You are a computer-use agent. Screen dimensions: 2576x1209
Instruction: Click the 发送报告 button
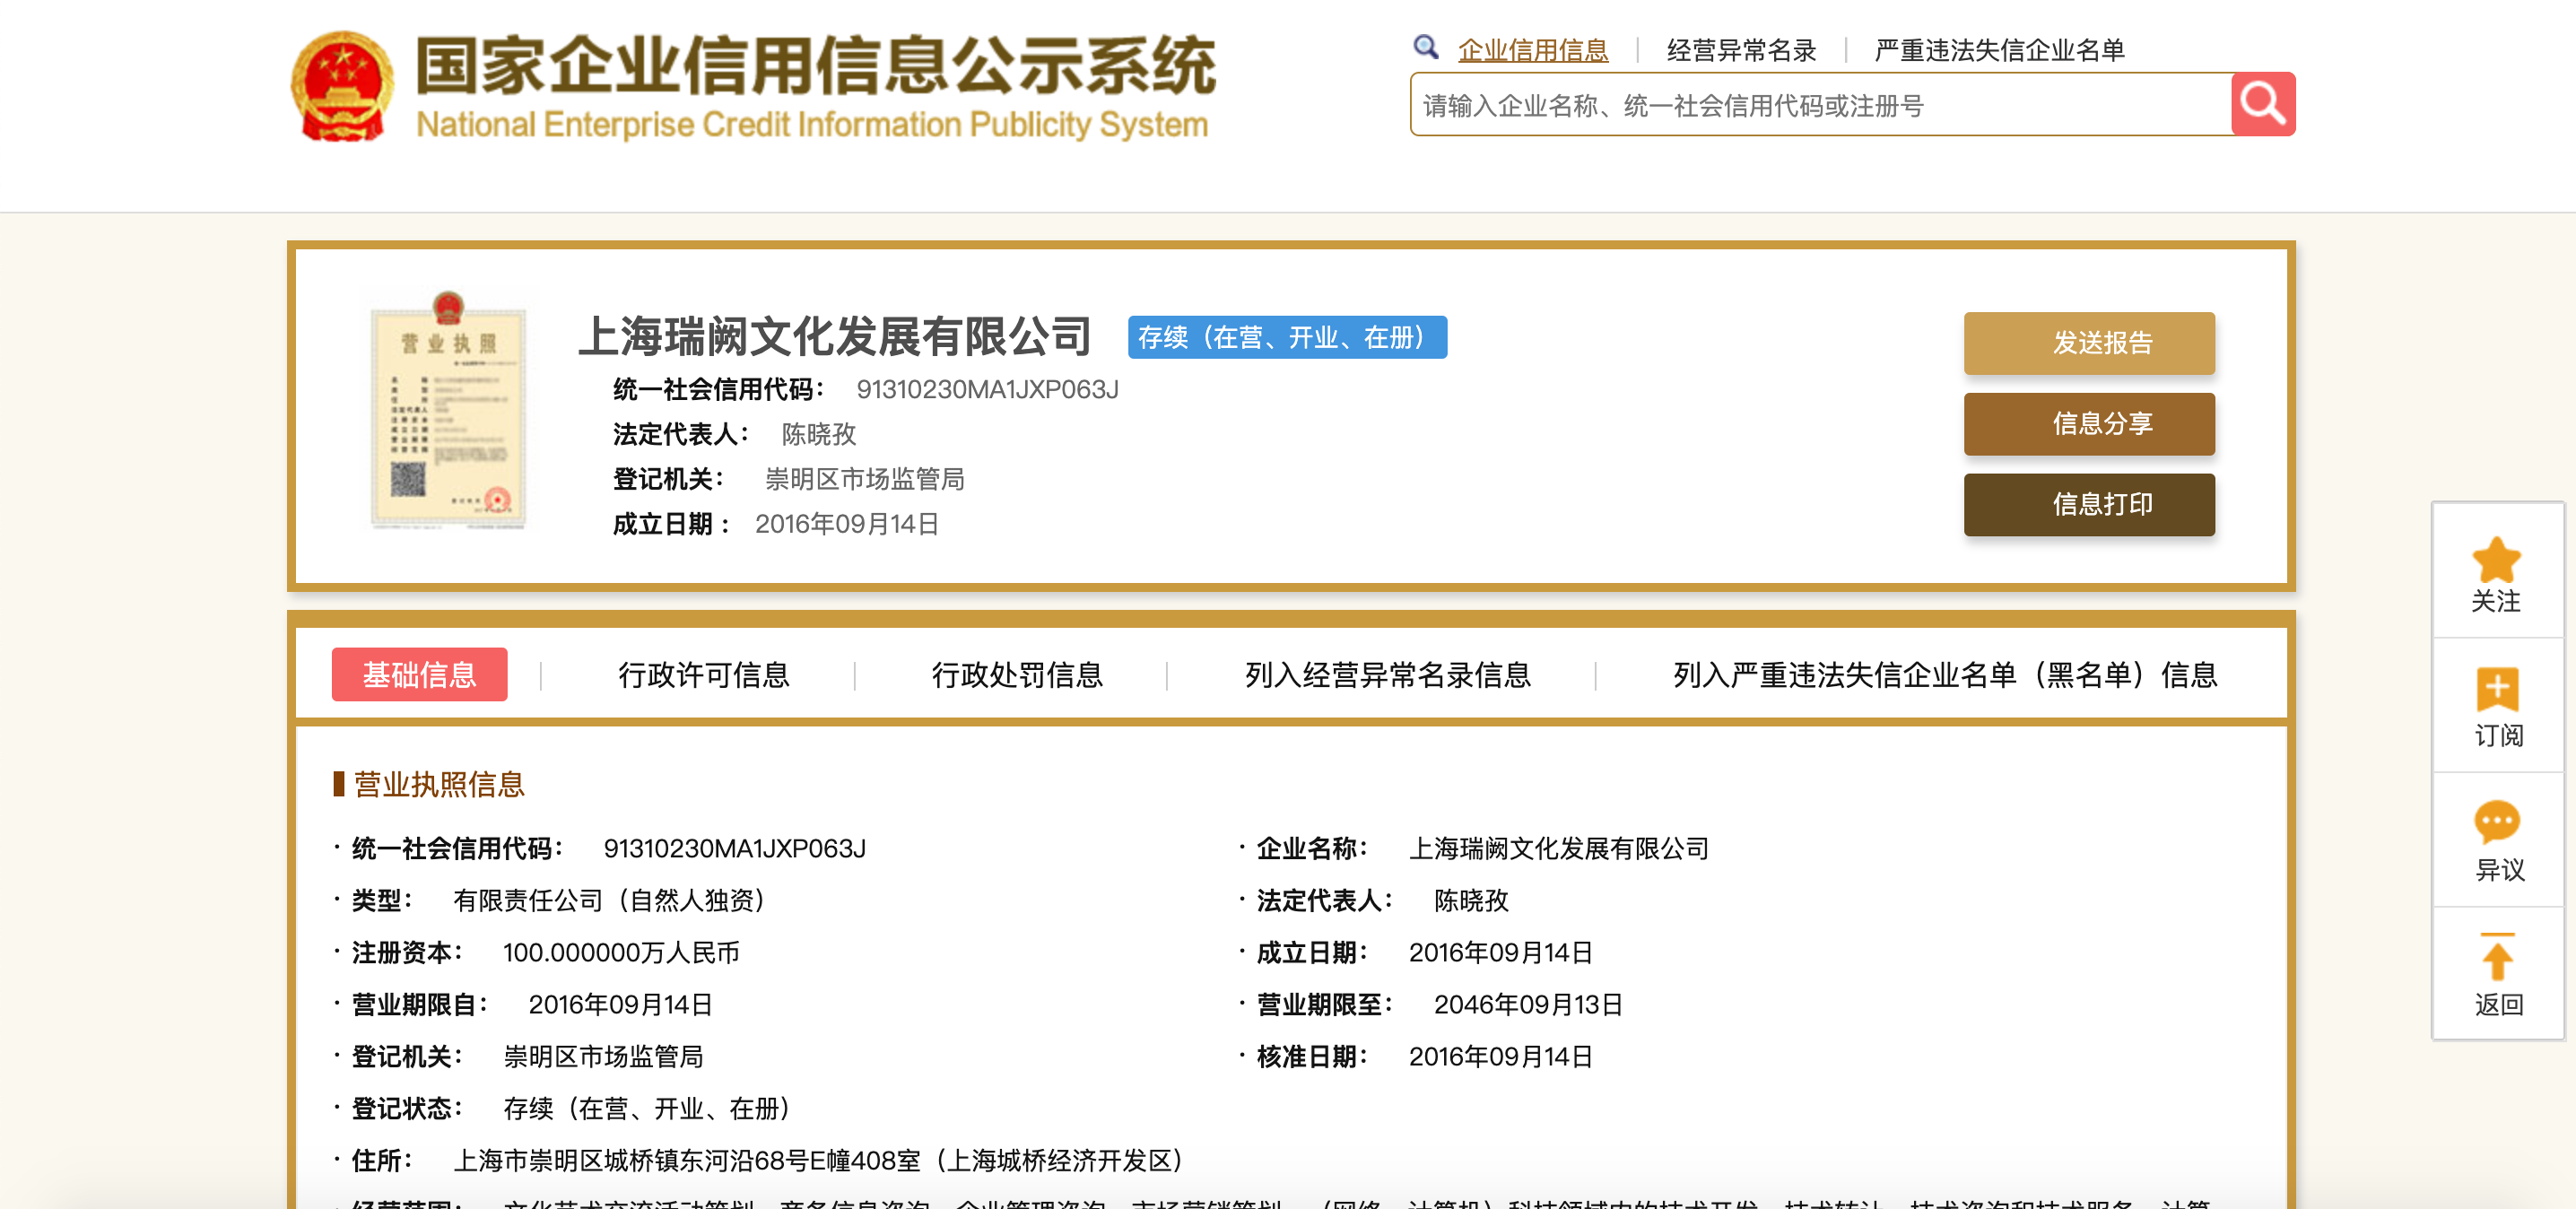(2089, 343)
